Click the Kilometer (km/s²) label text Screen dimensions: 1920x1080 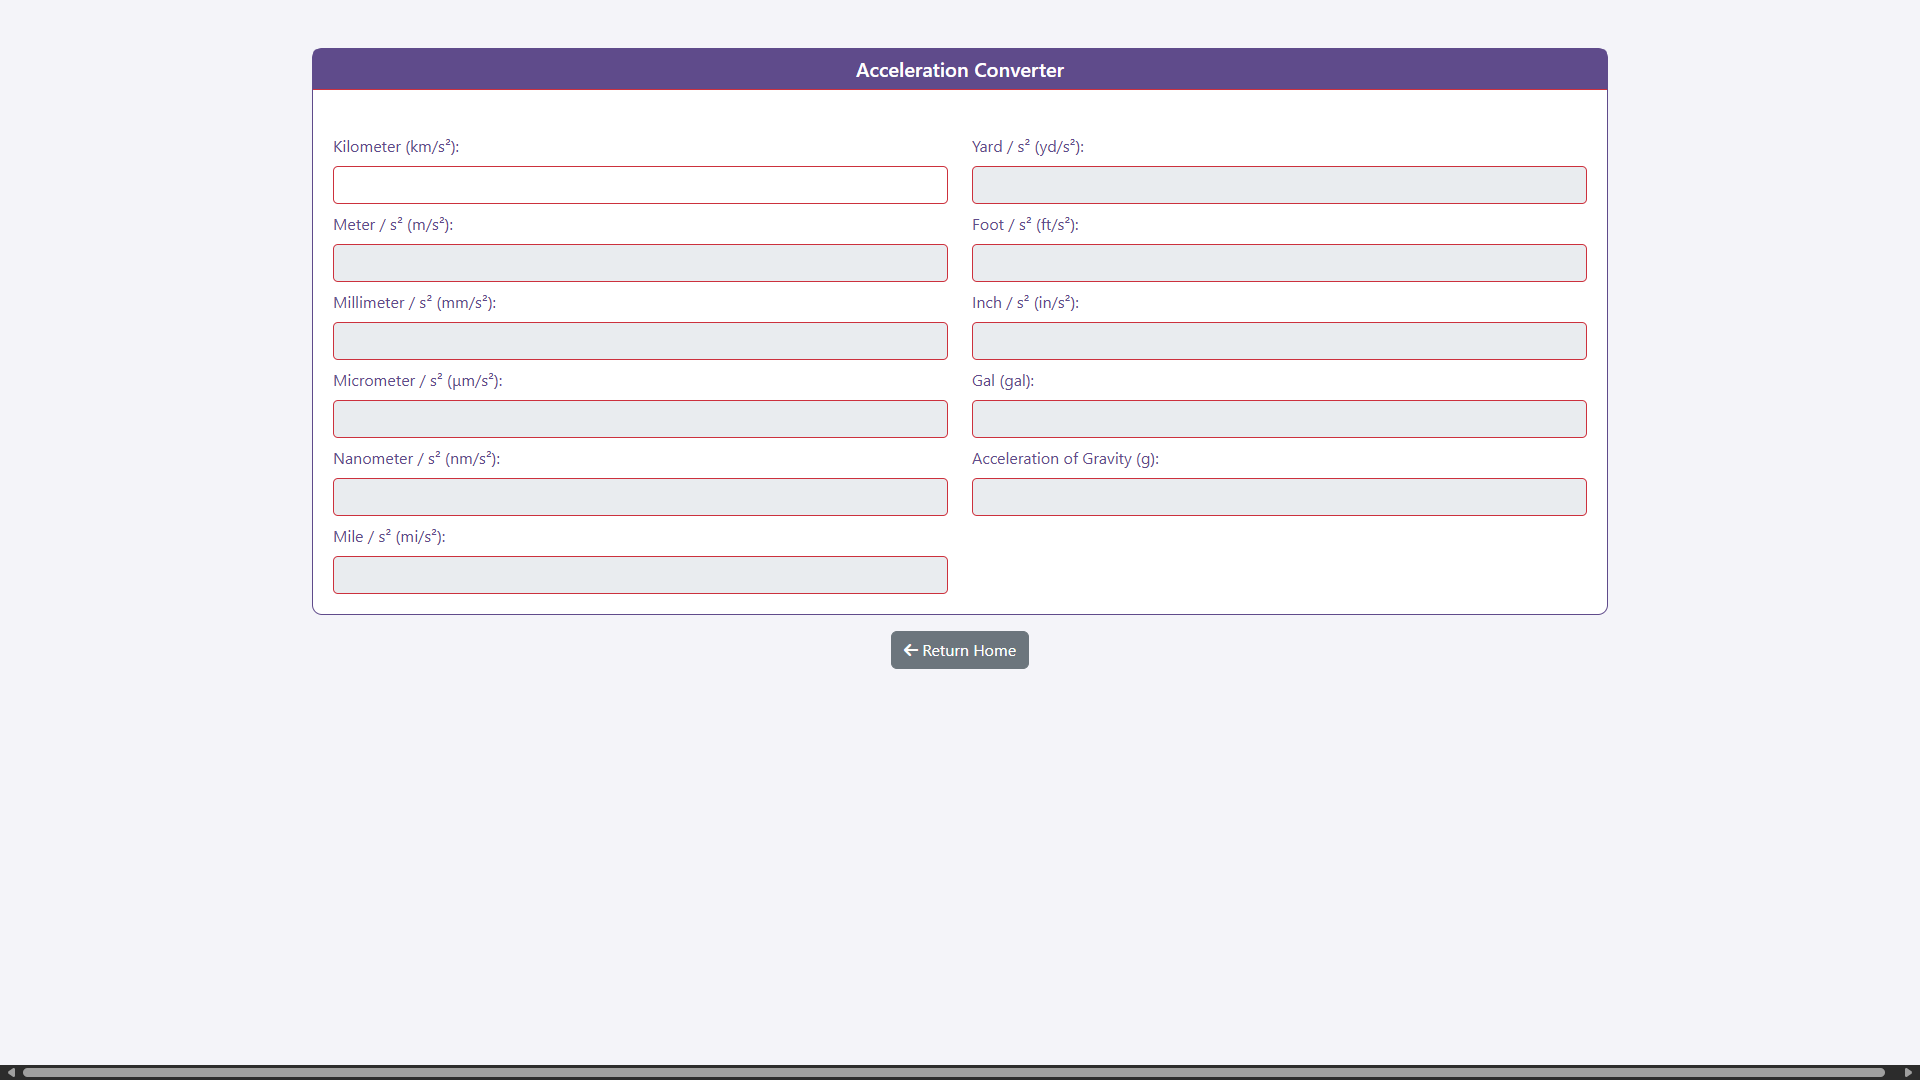pos(396,147)
